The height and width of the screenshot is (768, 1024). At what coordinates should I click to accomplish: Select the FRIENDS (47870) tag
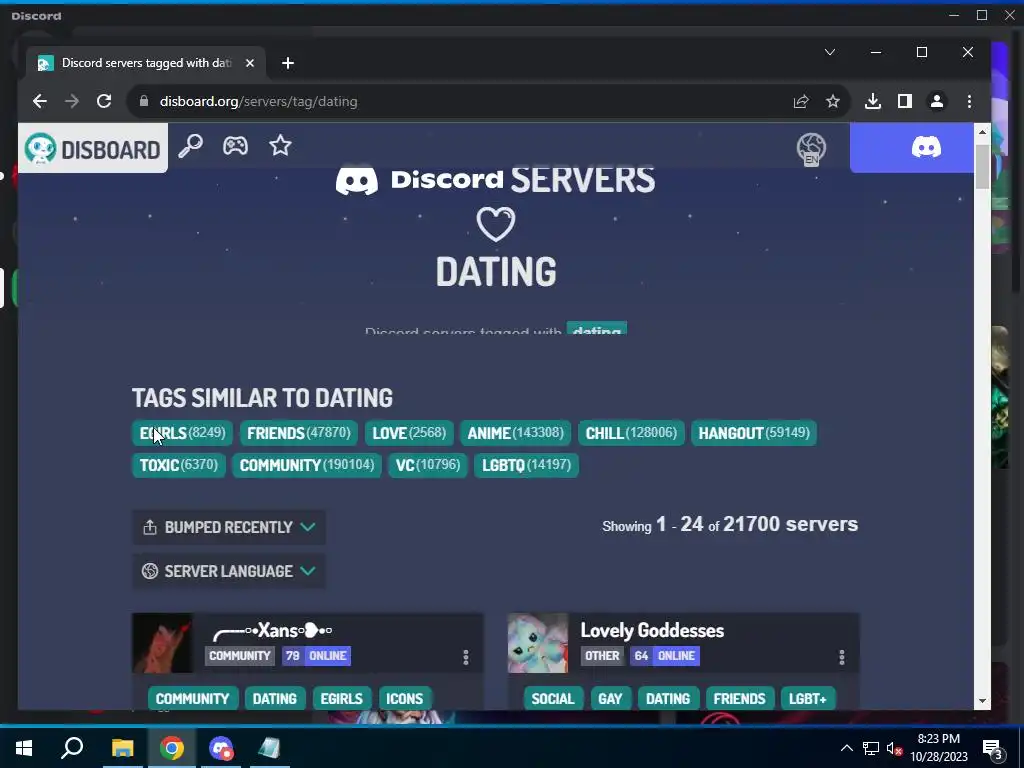pyautogui.click(x=298, y=433)
